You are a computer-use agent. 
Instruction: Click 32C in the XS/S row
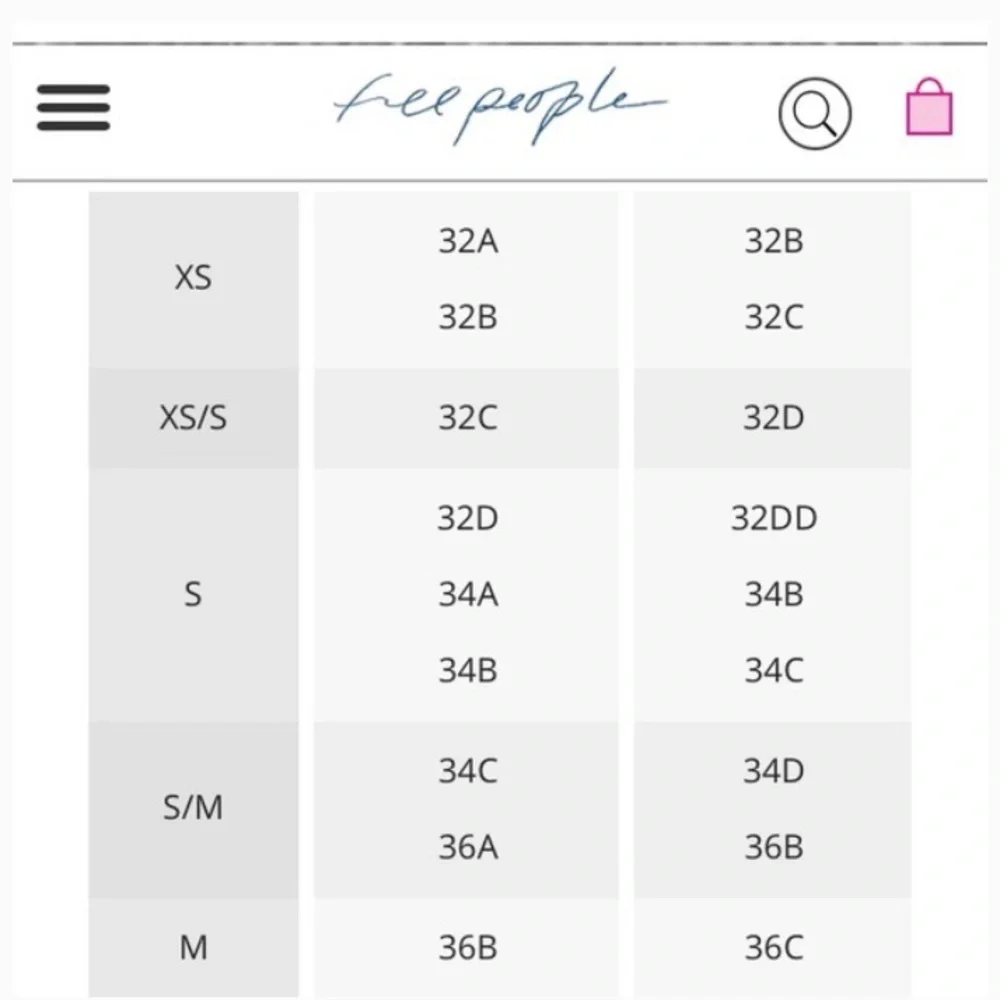pyautogui.click(x=468, y=418)
